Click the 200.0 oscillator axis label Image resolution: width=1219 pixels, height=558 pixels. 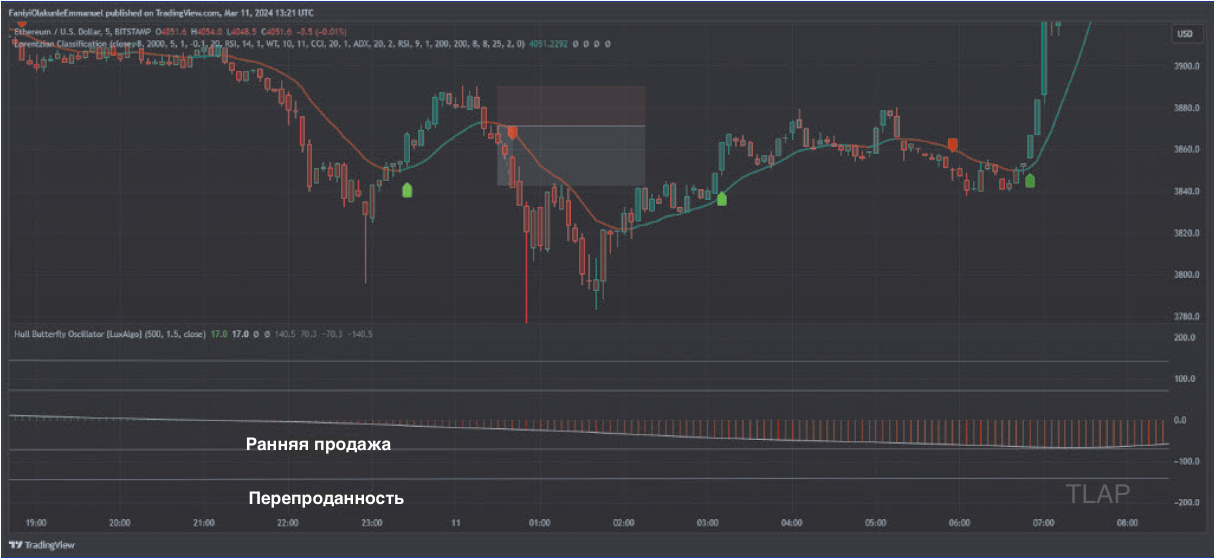click(1186, 338)
